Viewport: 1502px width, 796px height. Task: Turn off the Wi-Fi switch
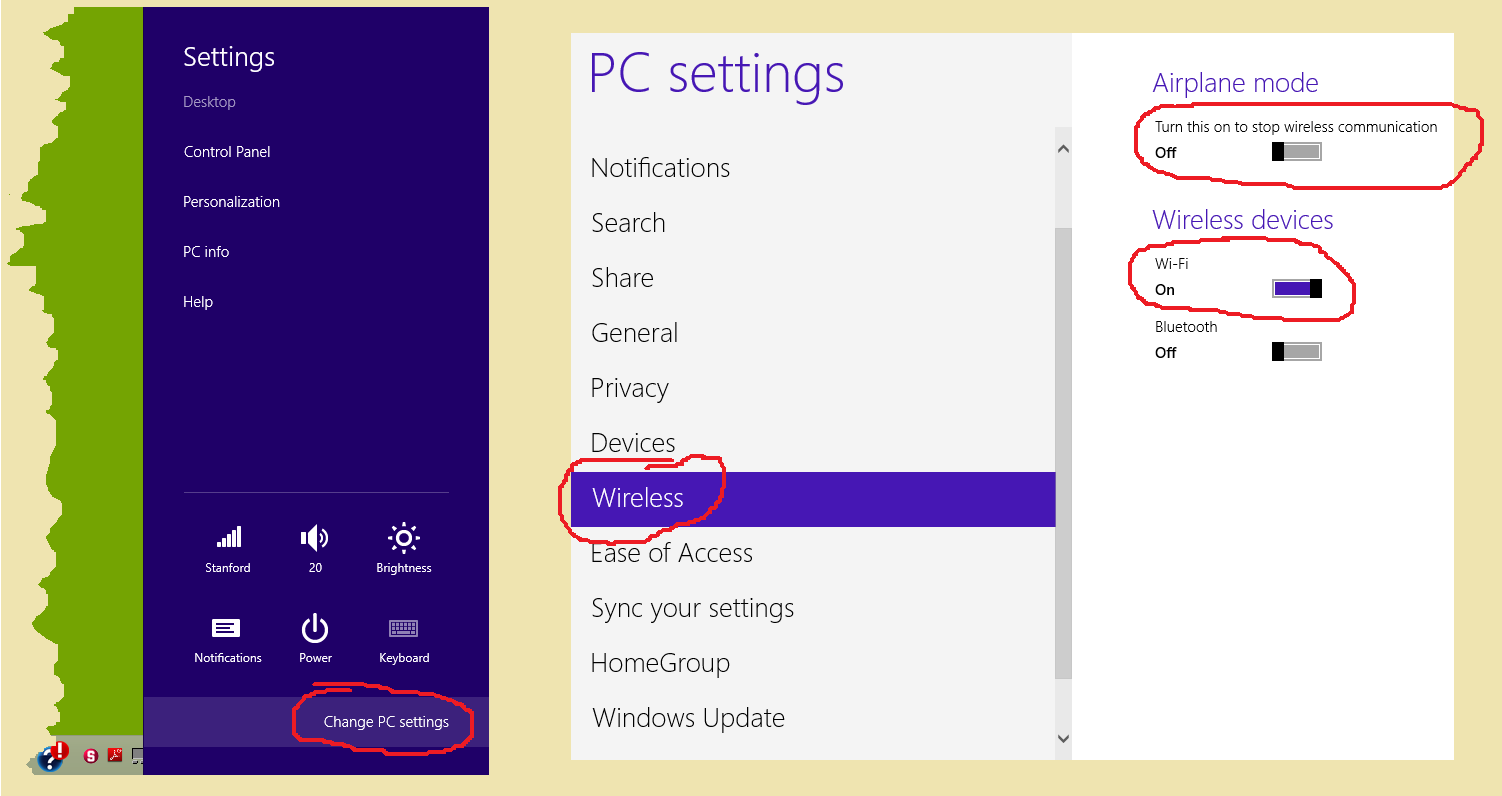tap(1296, 289)
